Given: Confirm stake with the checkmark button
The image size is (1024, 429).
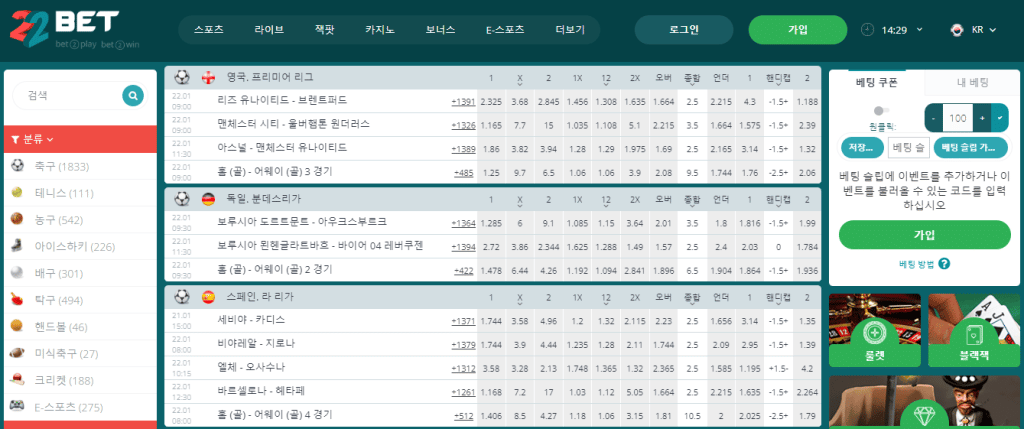Looking at the screenshot, I should point(1000,118).
